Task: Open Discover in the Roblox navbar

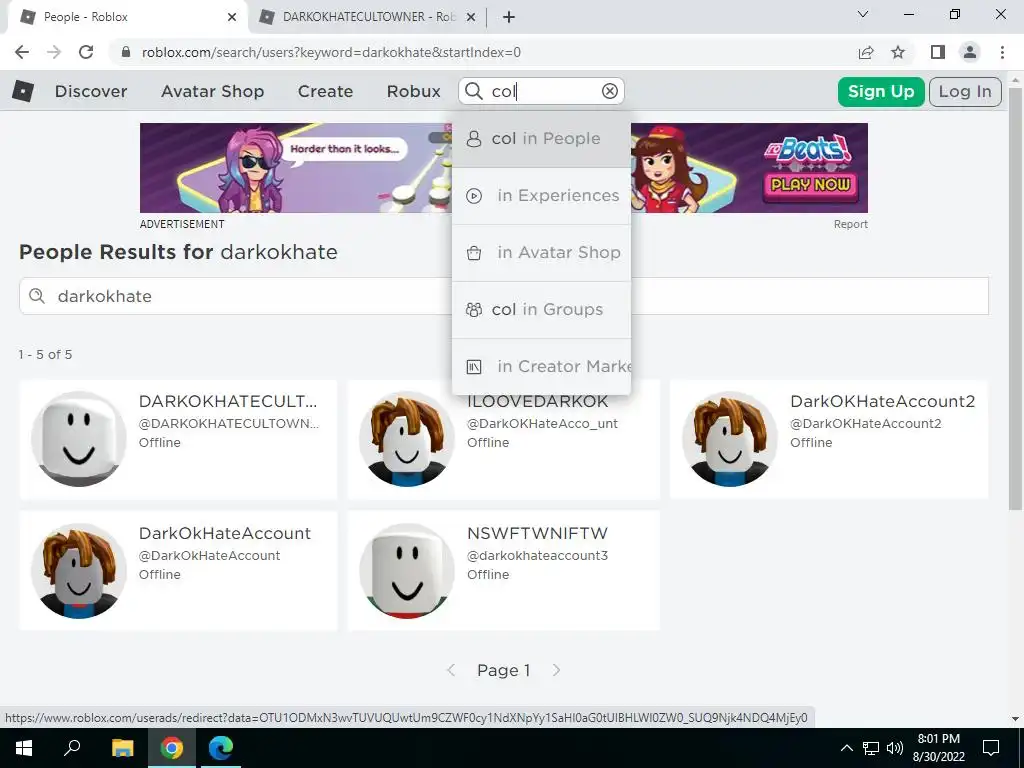Action: coord(91,91)
